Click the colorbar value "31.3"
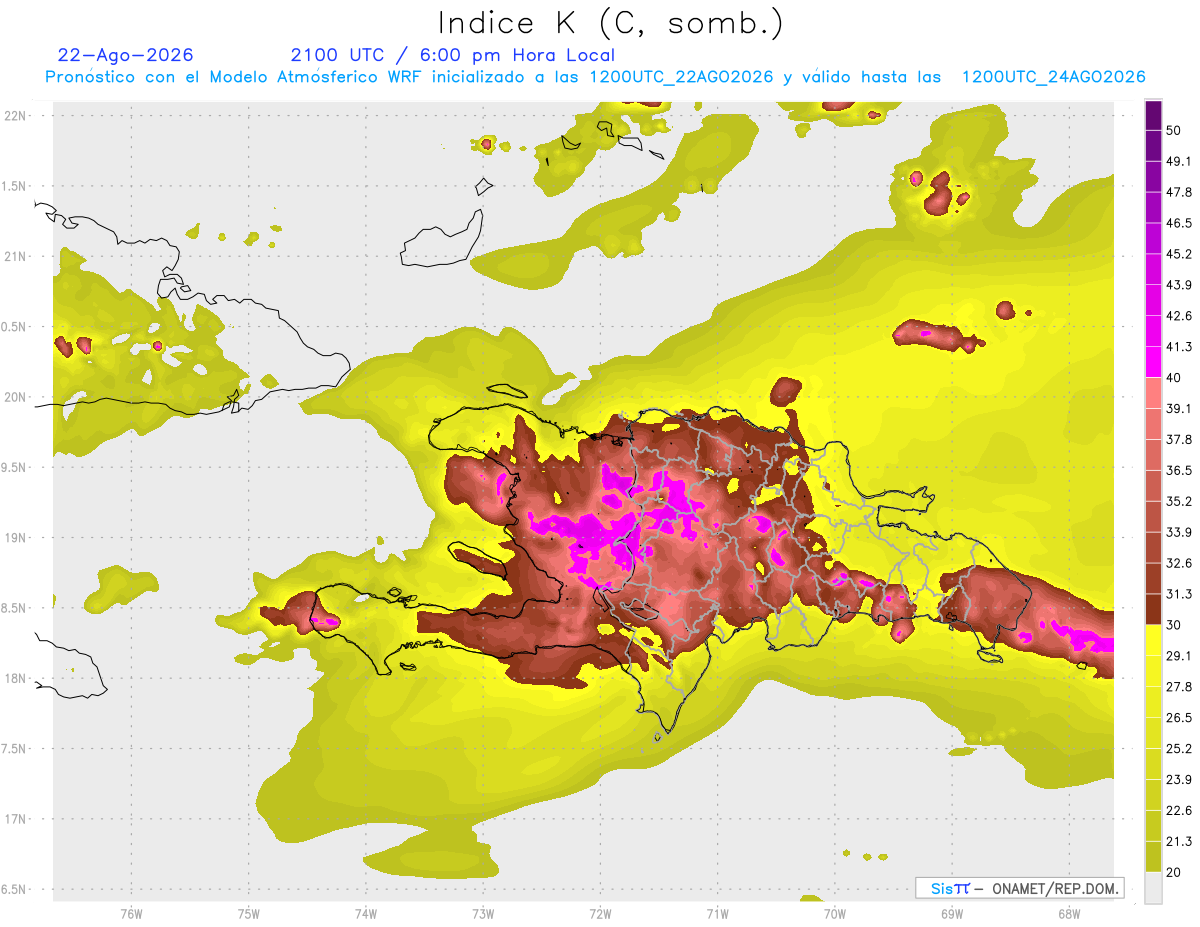The height and width of the screenshot is (927, 1200). (x=1179, y=594)
